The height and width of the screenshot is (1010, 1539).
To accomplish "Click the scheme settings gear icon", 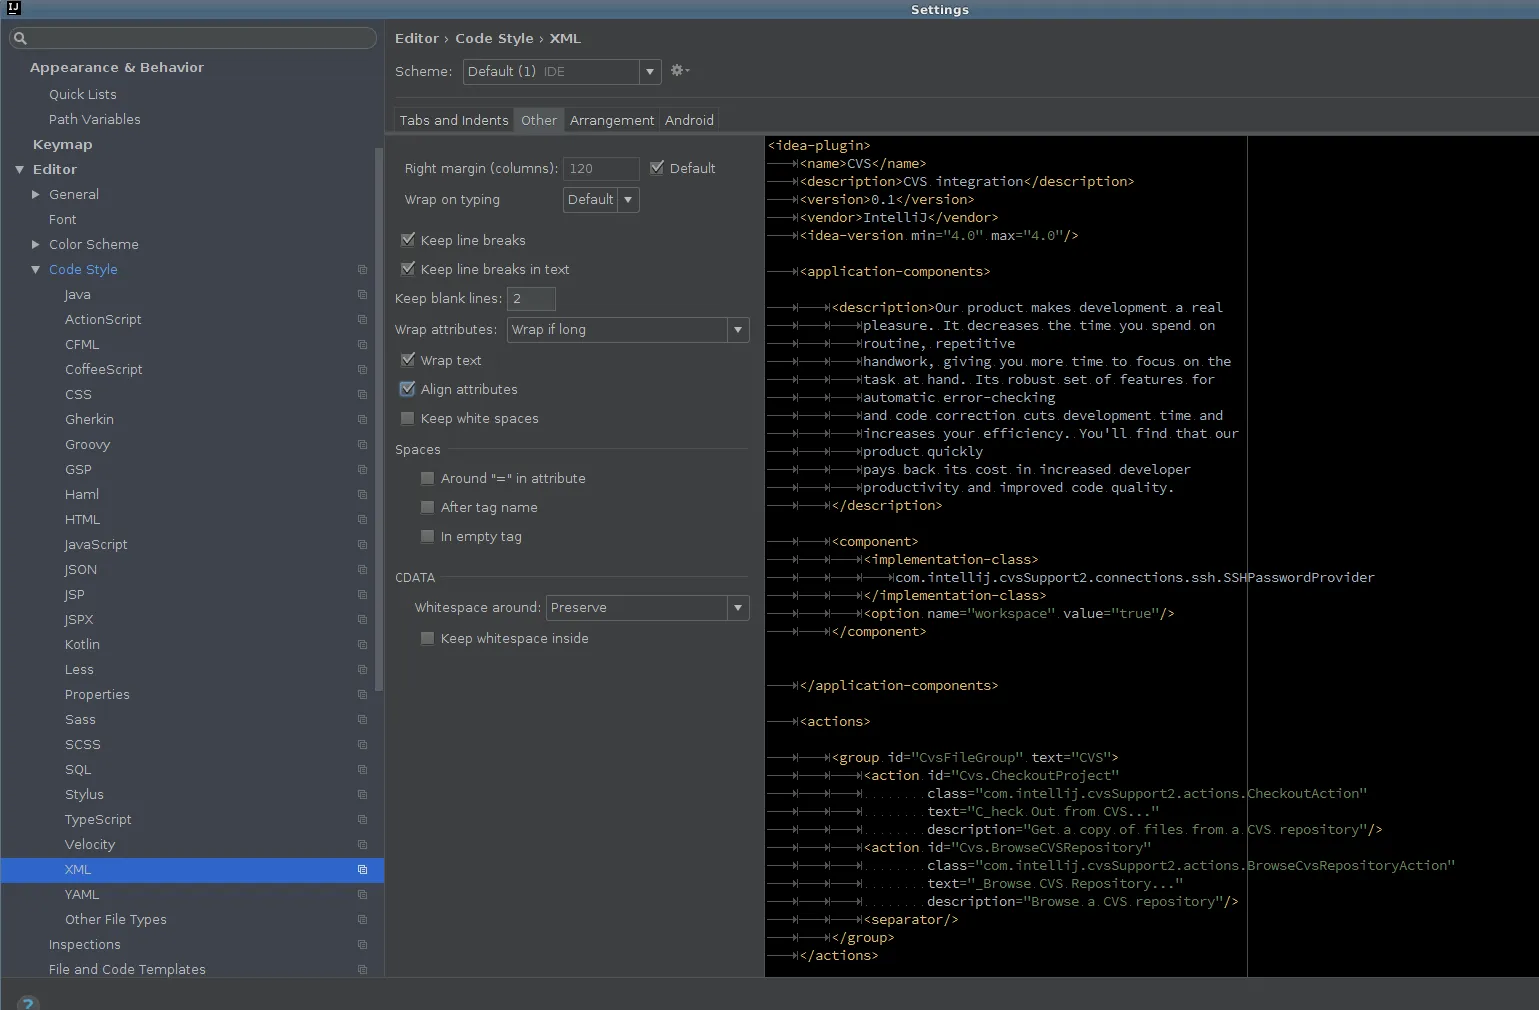I will pyautogui.click(x=679, y=71).
